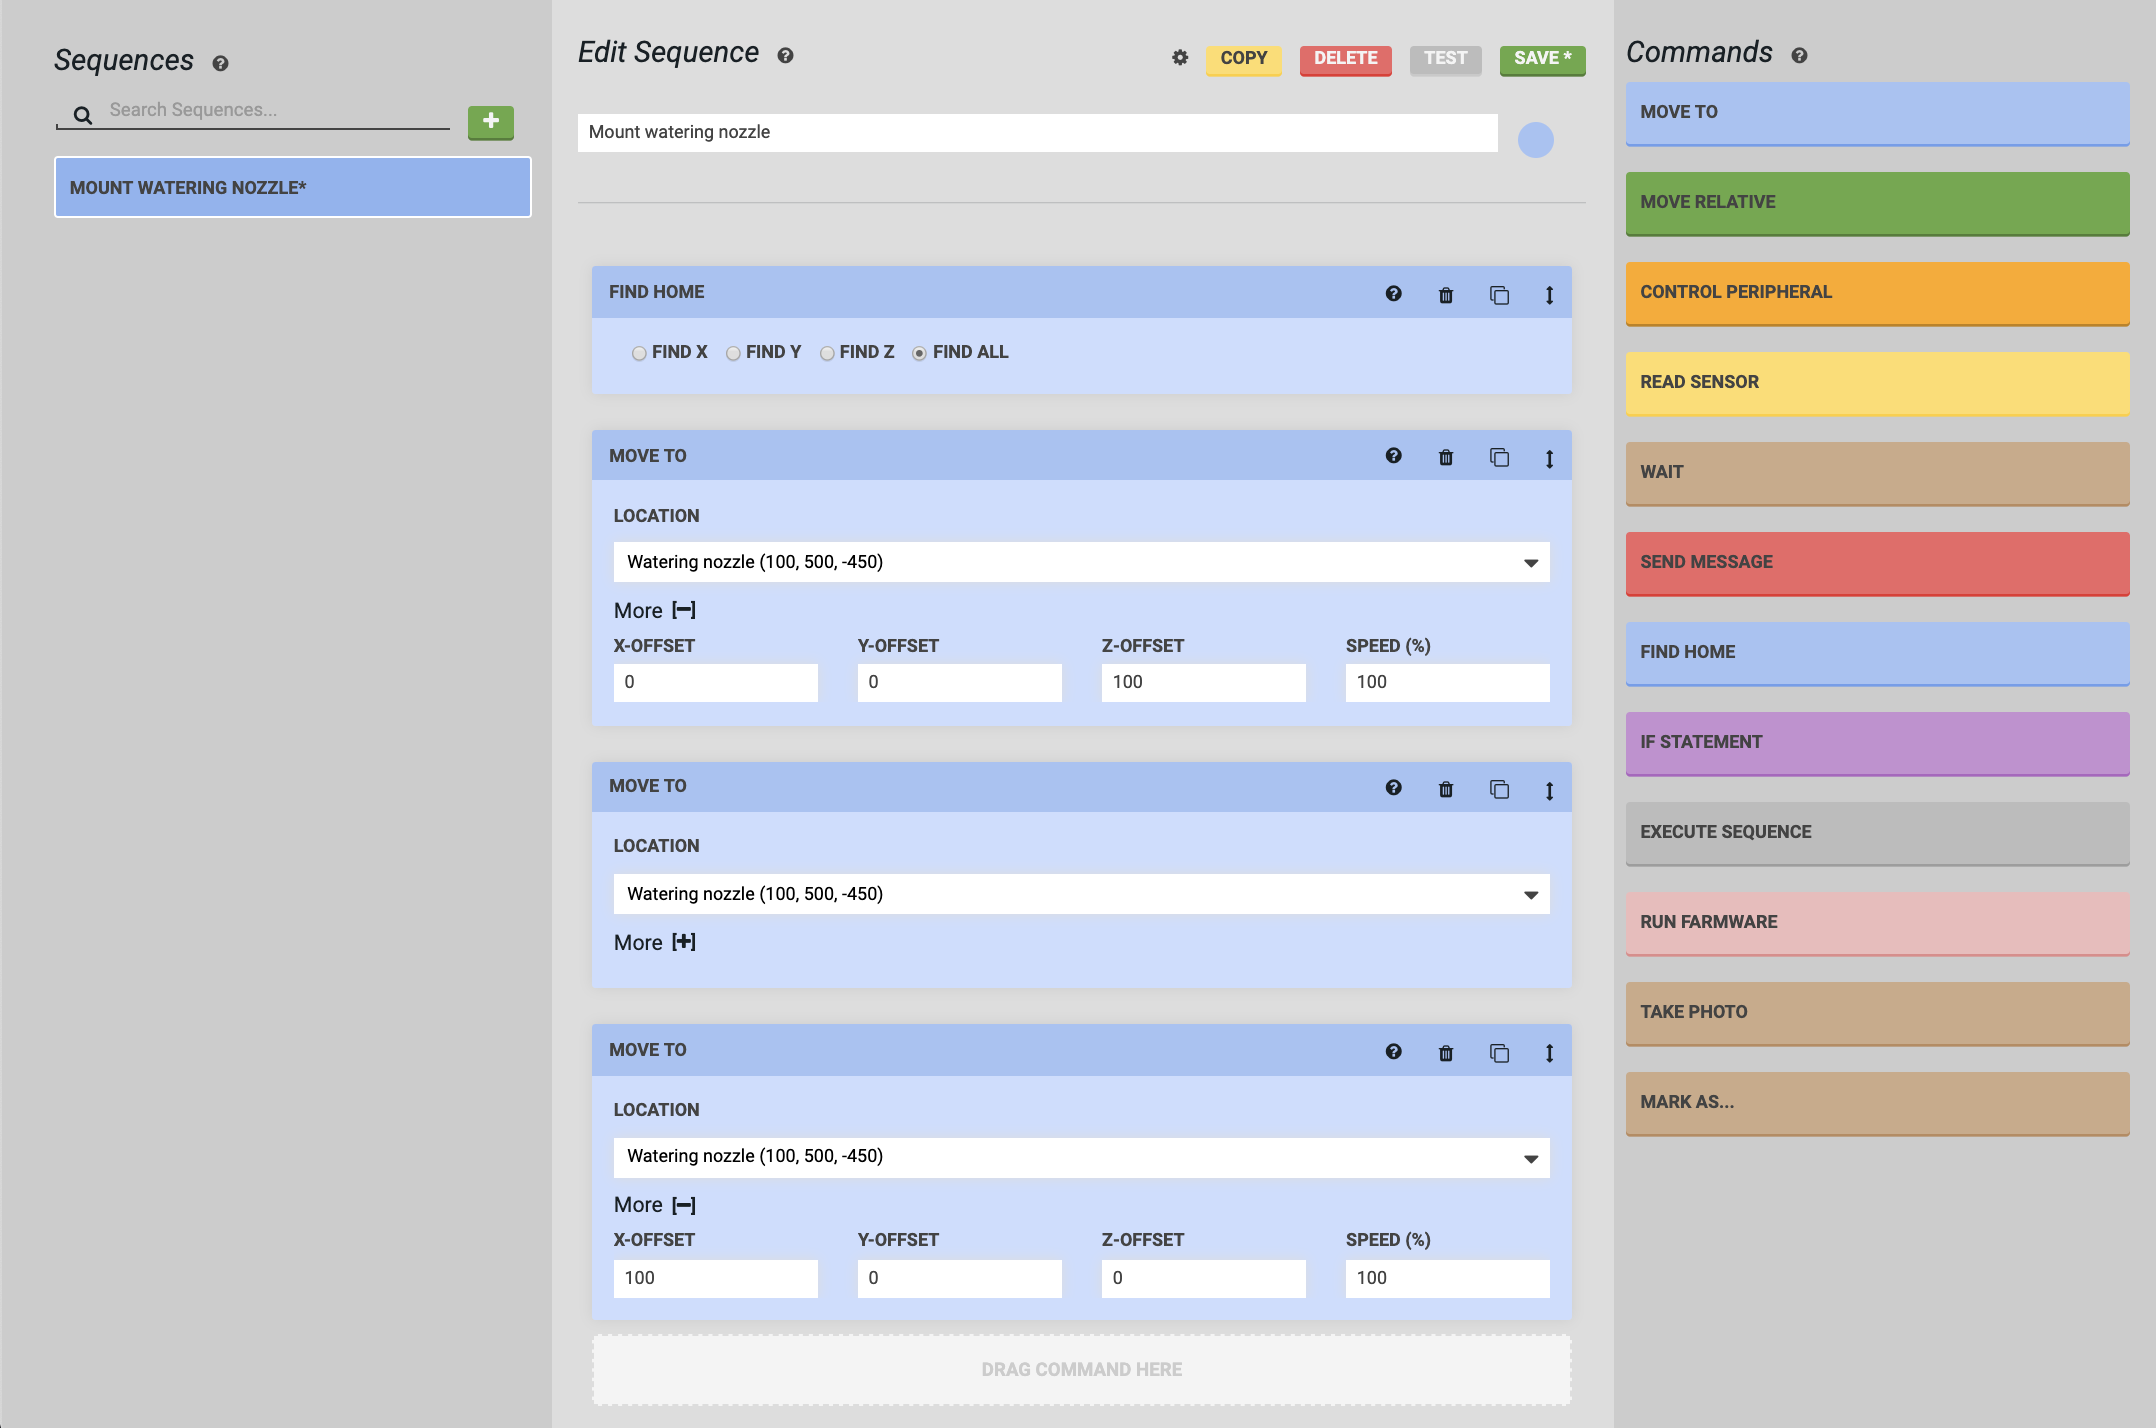This screenshot has width=2156, height=1428.
Task: Delete the last Move To step via trash icon
Action: [1446, 1052]
